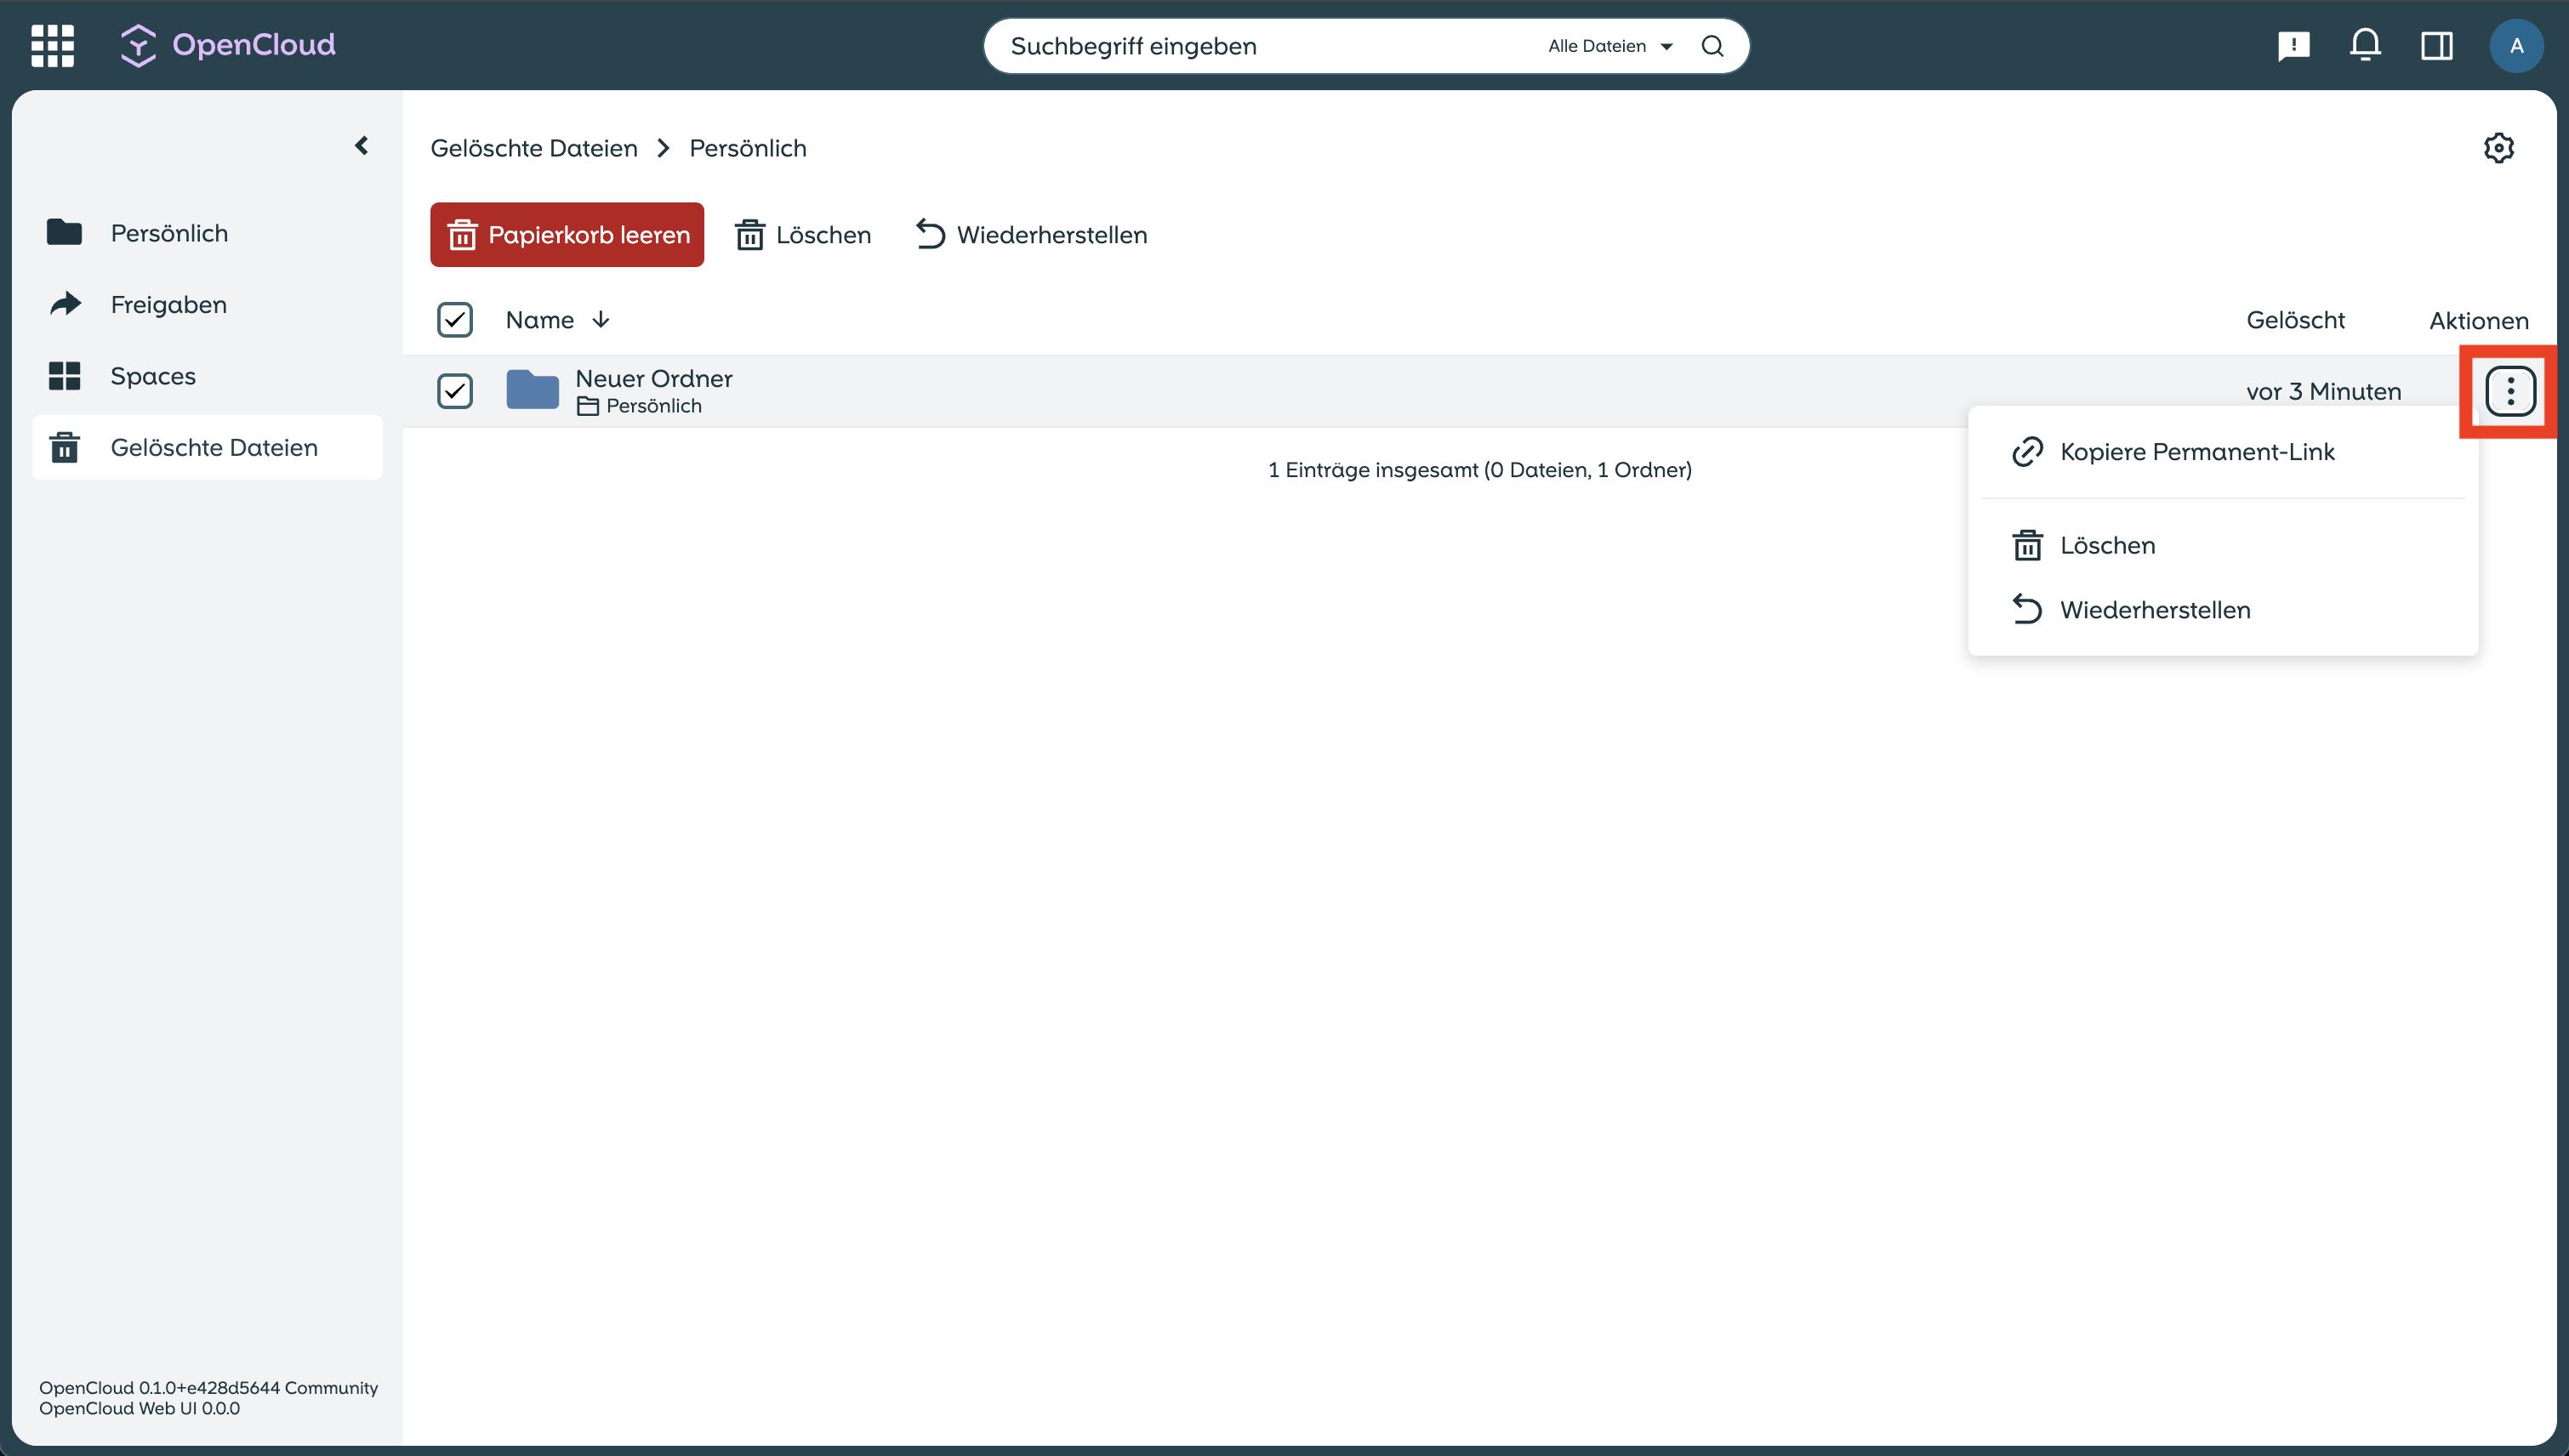Click Wiederherstellen in the toolbar
Screen dimensions: 2569x1456
[1031, 235]
